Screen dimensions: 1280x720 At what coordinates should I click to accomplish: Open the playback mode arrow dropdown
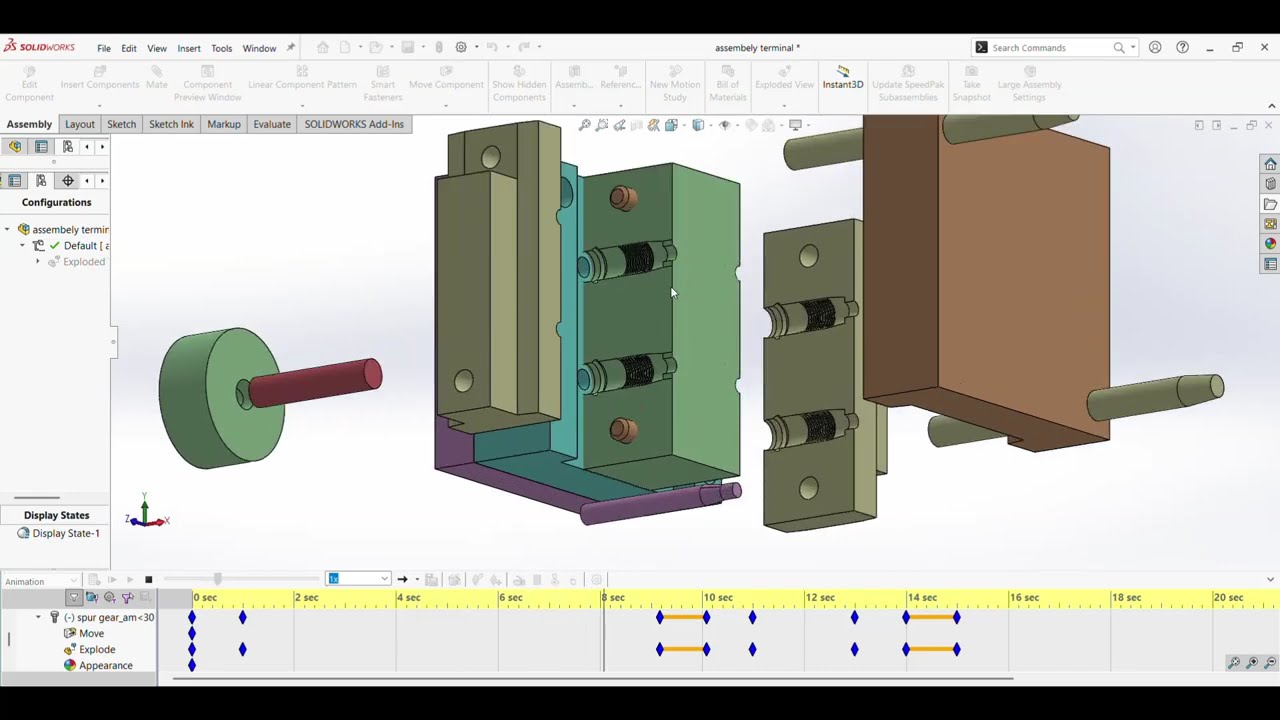coord(416,580)
